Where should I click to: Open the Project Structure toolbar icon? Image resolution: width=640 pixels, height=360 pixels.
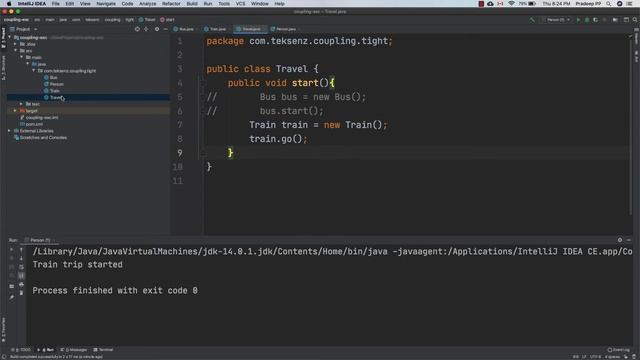coord(615,20)
